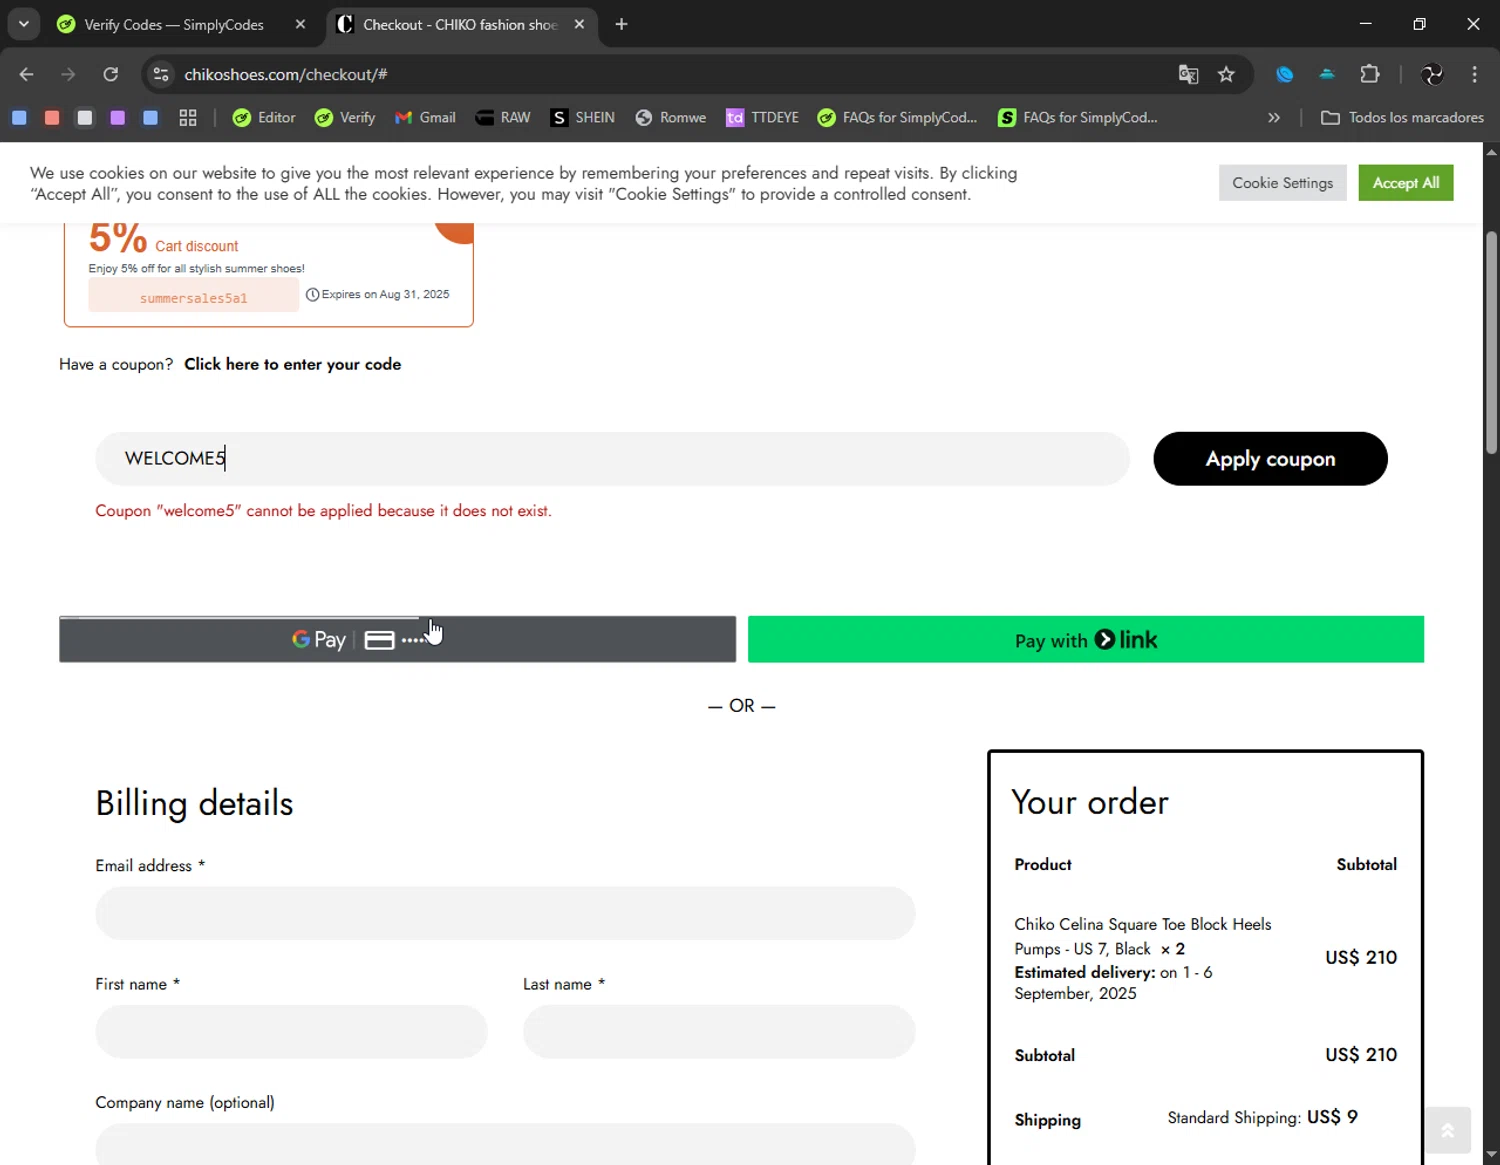Click the first blue square bookmark icon
The height and width of the screenshot is (1165, 1500).
19,118
